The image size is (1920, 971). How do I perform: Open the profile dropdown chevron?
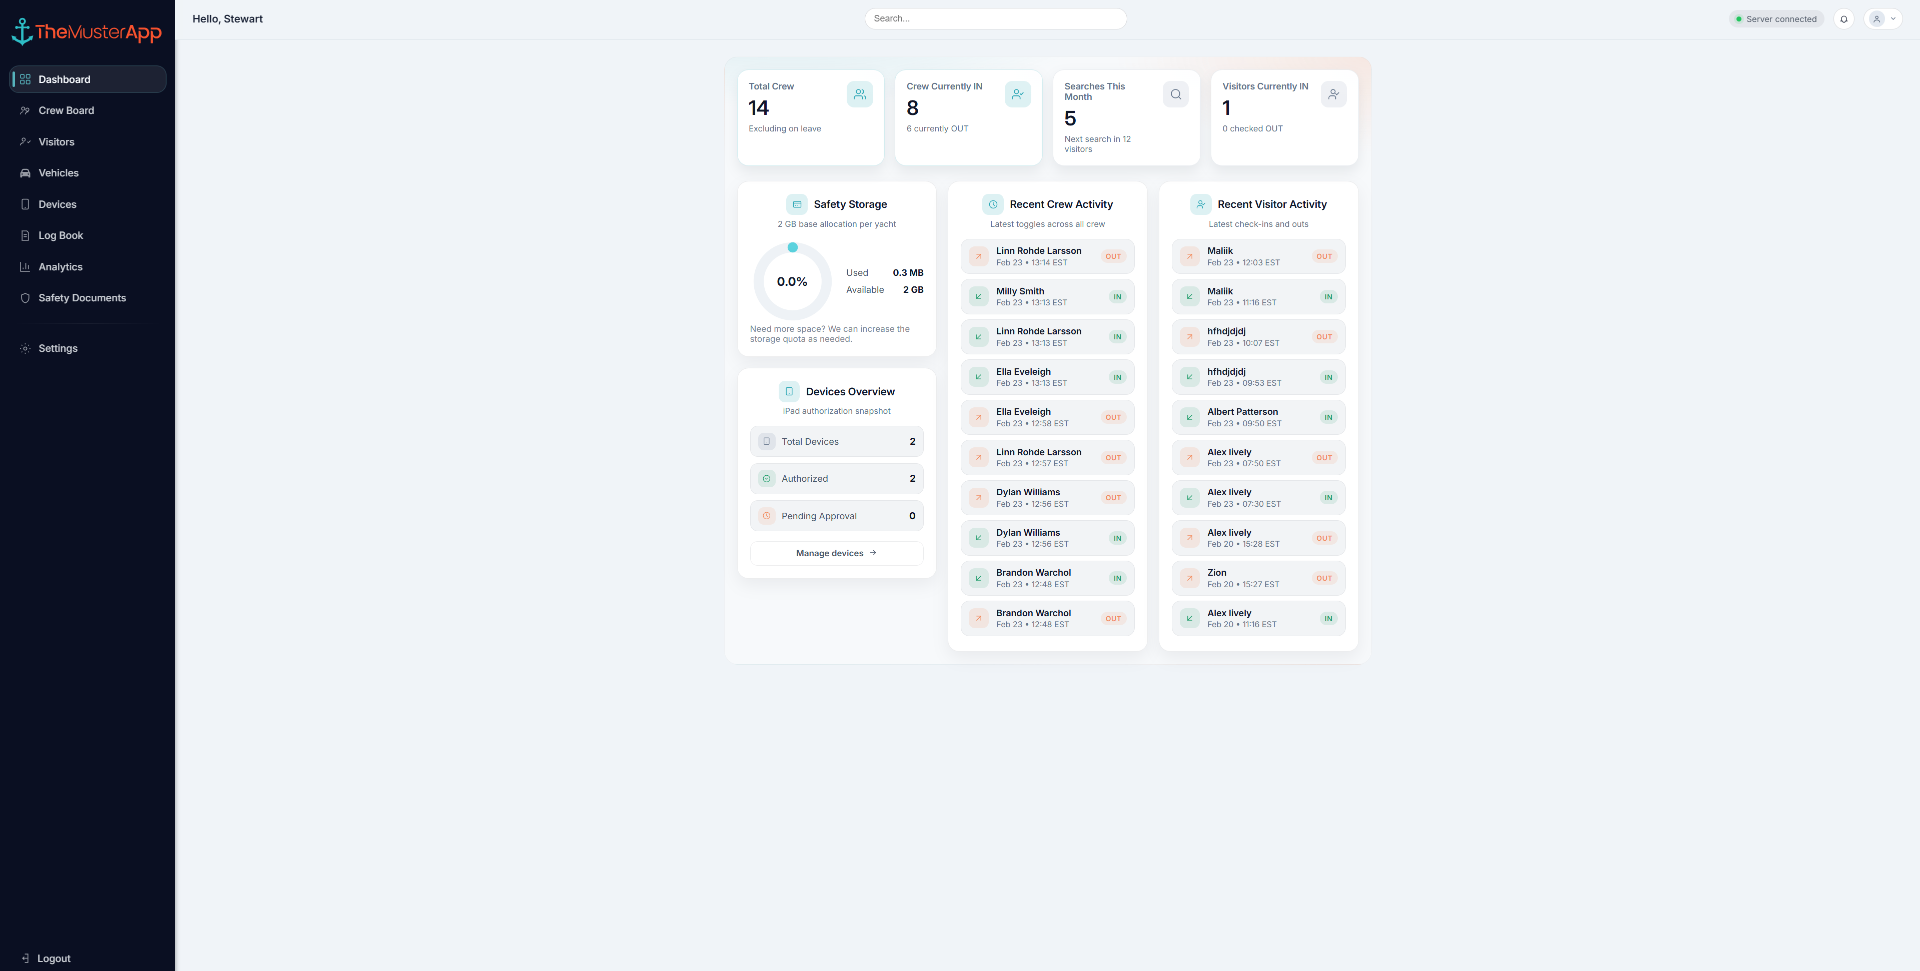pos(1892,19)
